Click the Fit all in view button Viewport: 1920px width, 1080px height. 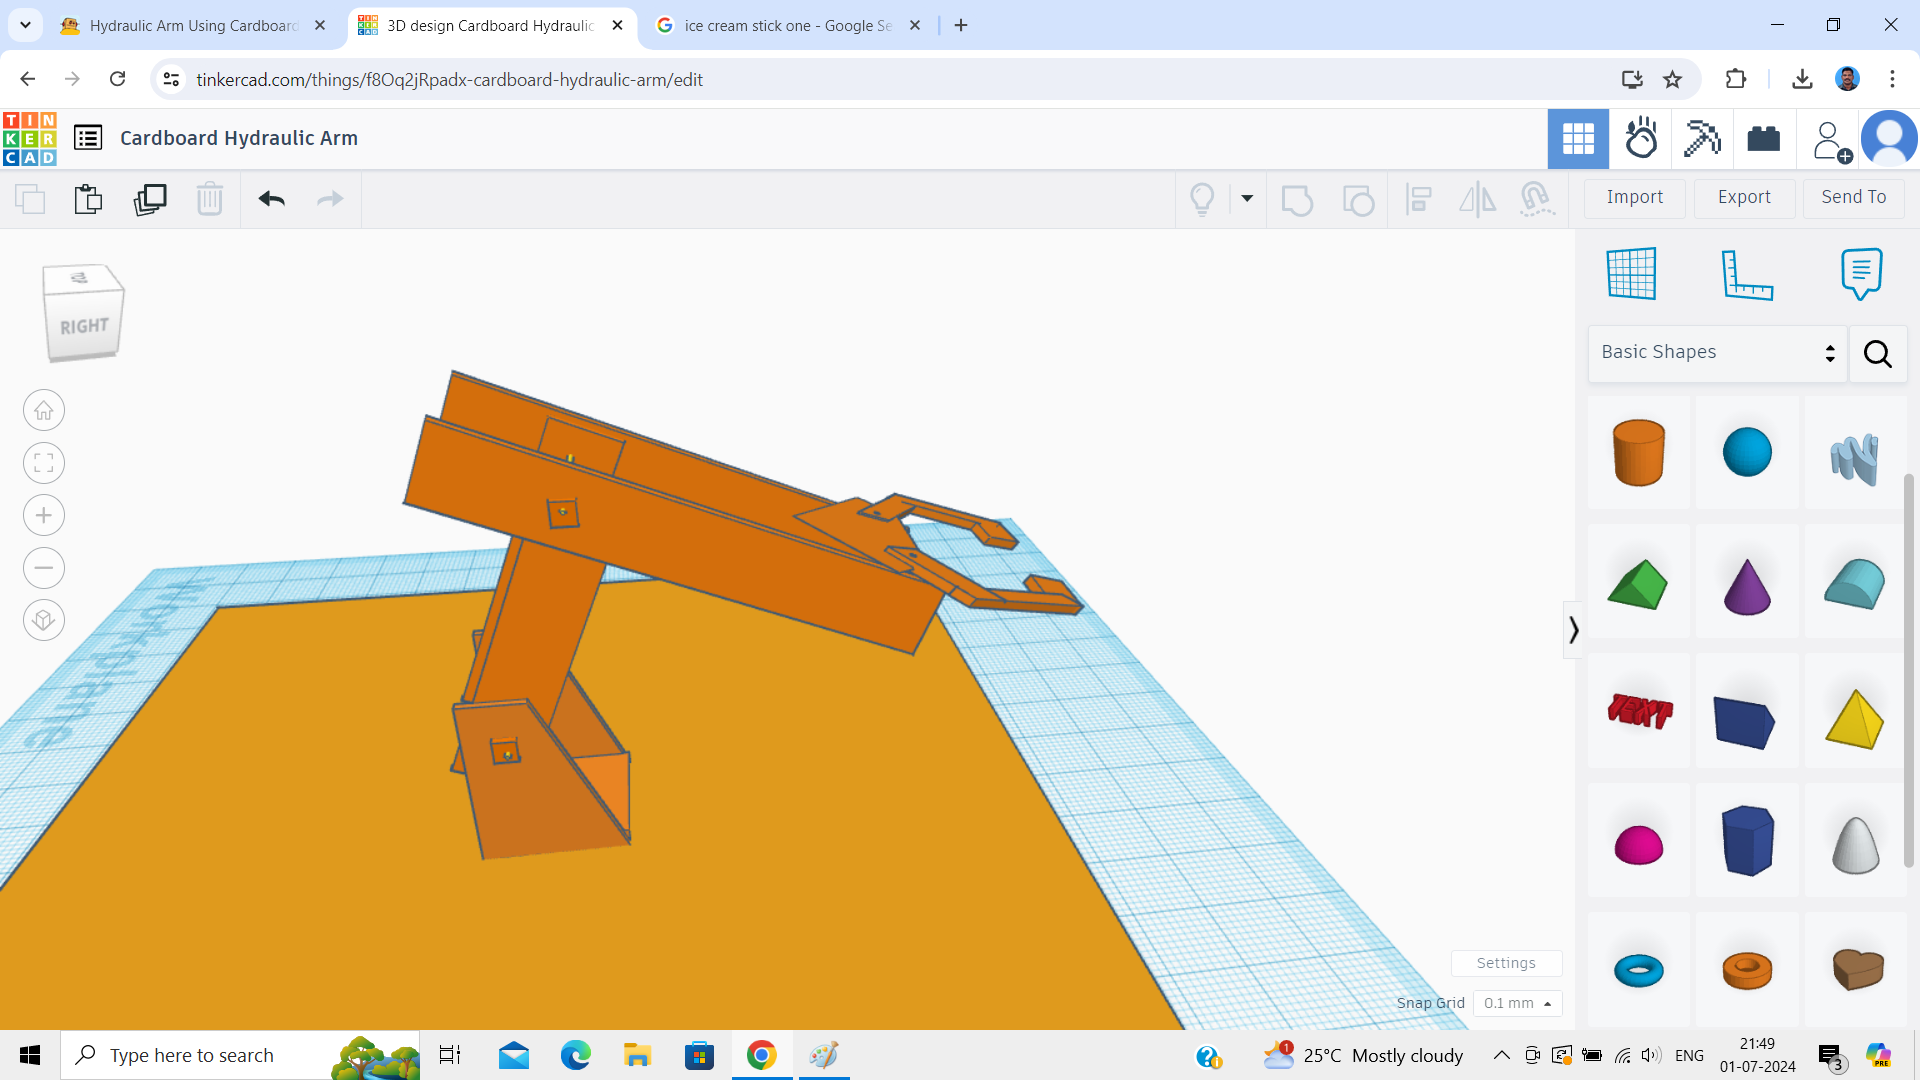pos(44,463)
